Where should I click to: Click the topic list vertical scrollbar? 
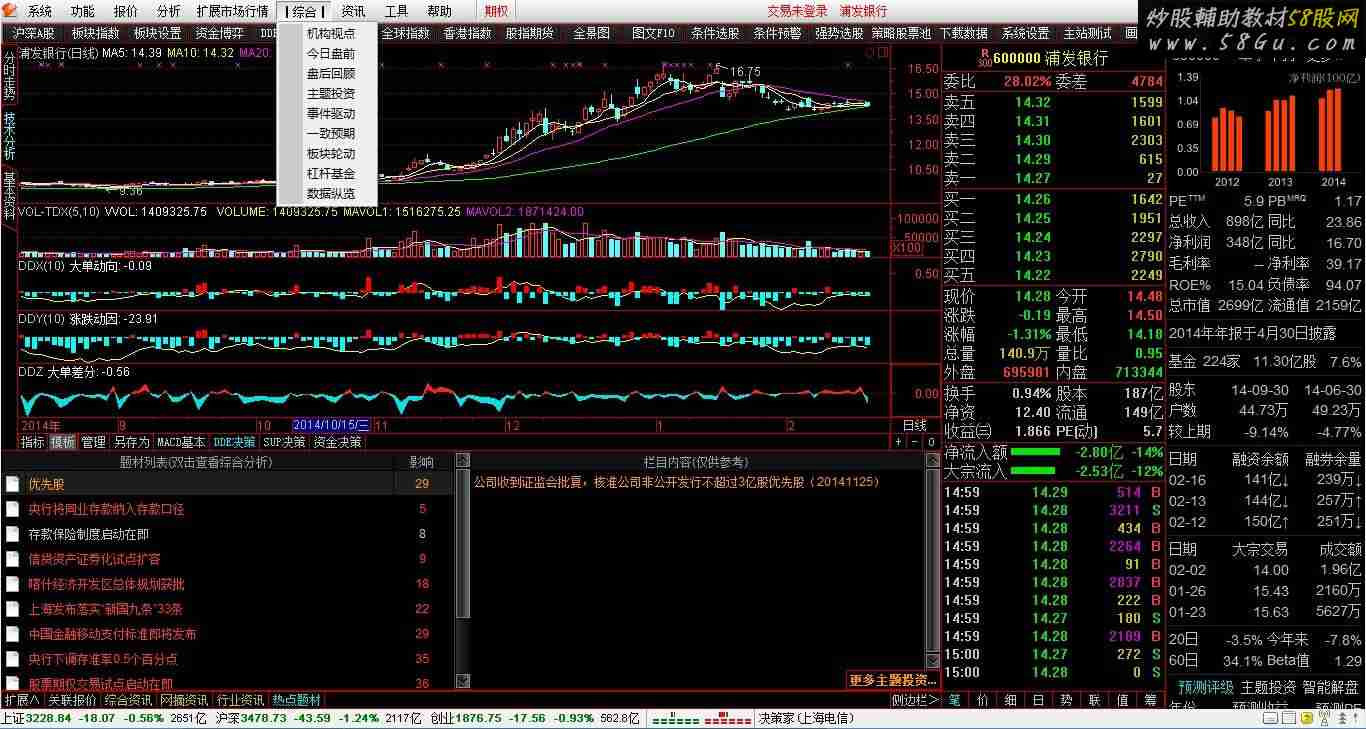pos(462,570)
